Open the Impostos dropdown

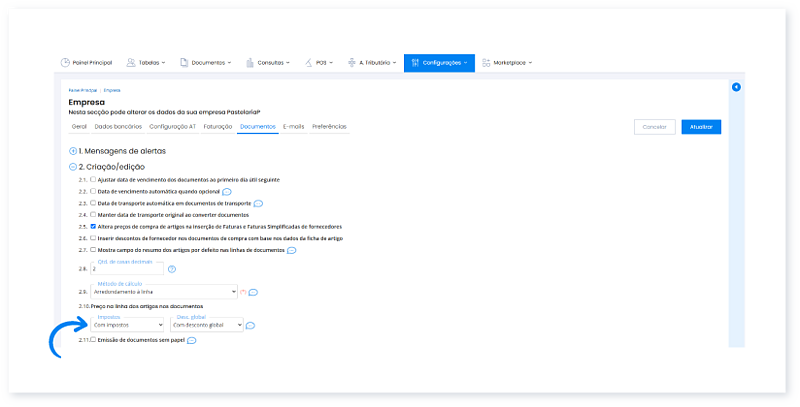127,325
